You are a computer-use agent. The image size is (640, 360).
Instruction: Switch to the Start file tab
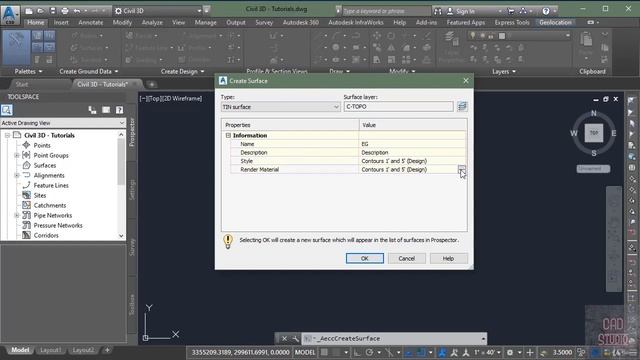coord(22,84)
